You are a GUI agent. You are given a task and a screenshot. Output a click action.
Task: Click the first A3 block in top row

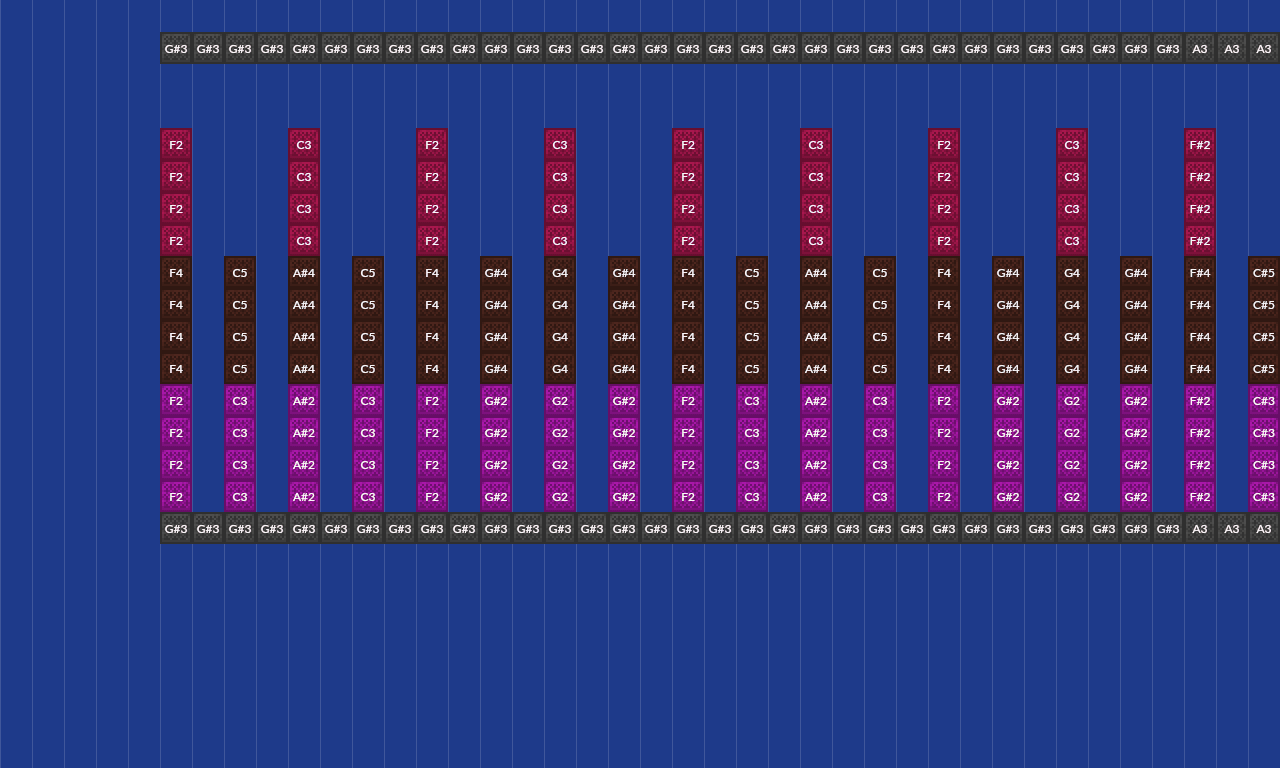tap(1200, 49)
